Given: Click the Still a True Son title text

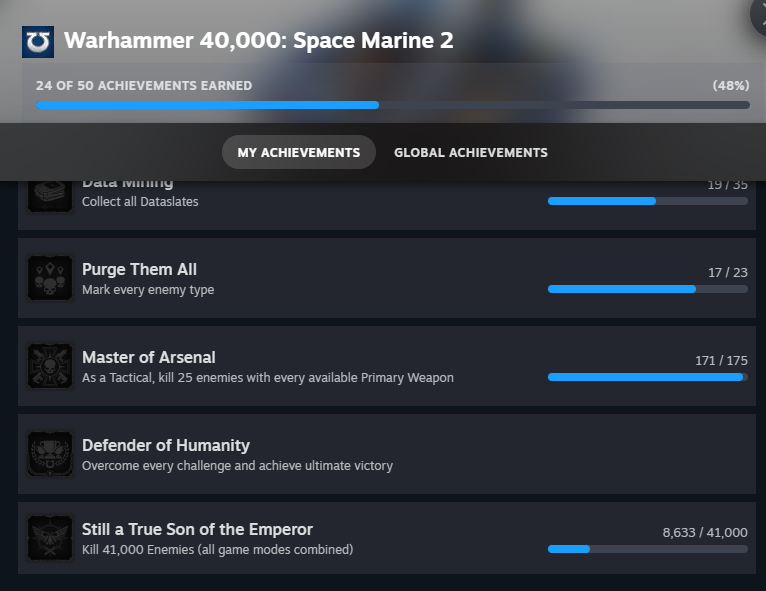Looking at the screenshot, I should [197, 529].
